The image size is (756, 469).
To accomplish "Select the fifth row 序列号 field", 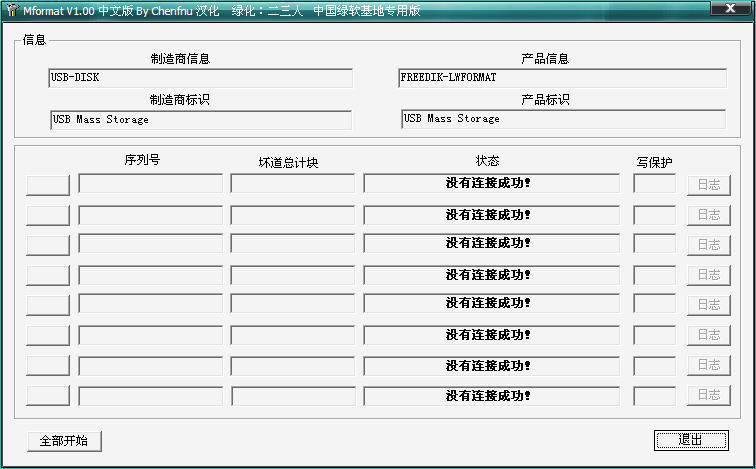I will click(x=150, y=304).
